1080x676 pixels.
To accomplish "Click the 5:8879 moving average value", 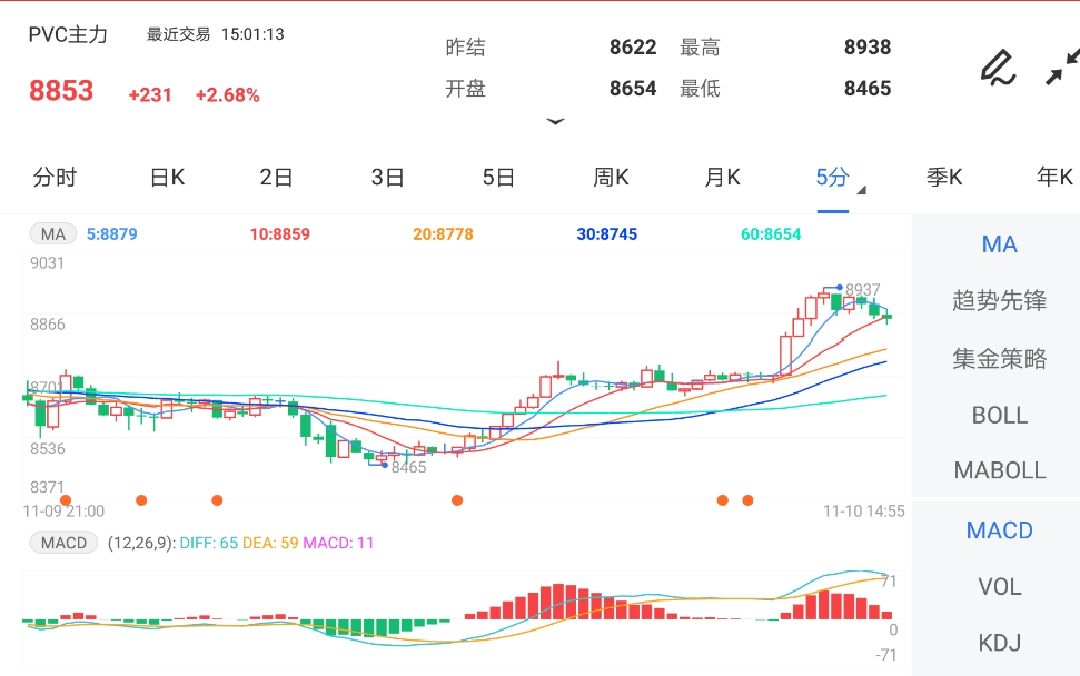I will (x=112, y=234).
